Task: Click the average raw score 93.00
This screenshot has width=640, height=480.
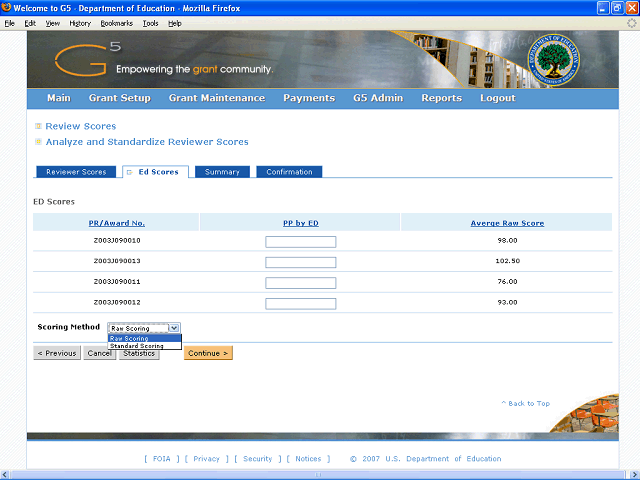Action: (507, 302)
